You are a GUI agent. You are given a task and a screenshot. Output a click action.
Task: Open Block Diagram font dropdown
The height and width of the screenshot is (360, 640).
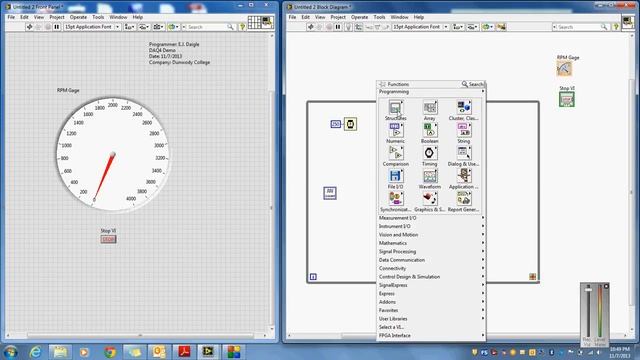[x=420, y=27]
